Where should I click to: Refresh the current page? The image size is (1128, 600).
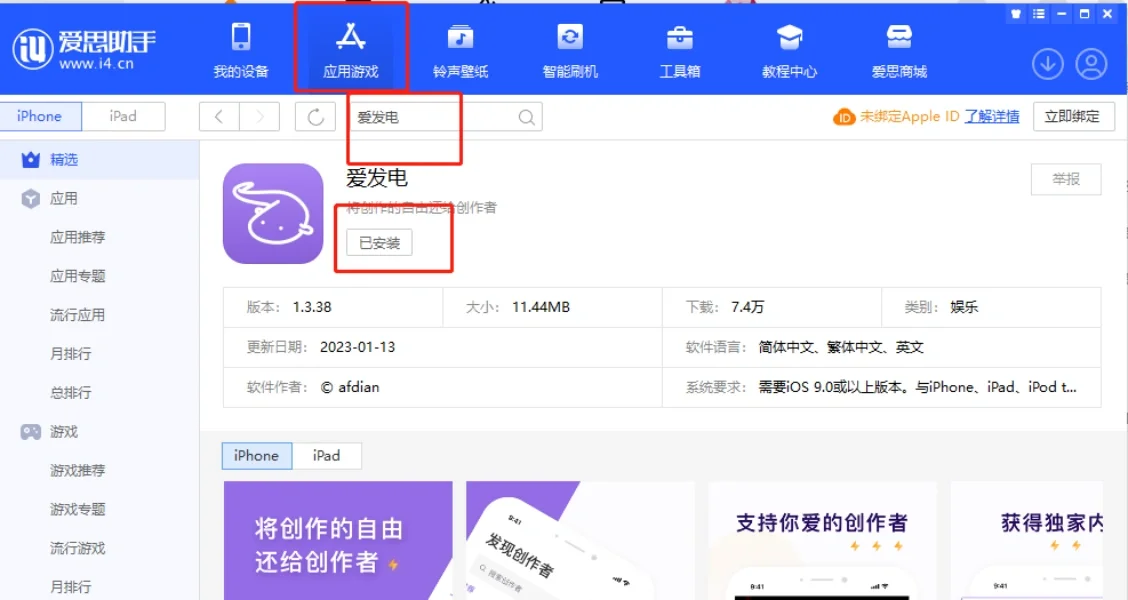coord(315,116)
